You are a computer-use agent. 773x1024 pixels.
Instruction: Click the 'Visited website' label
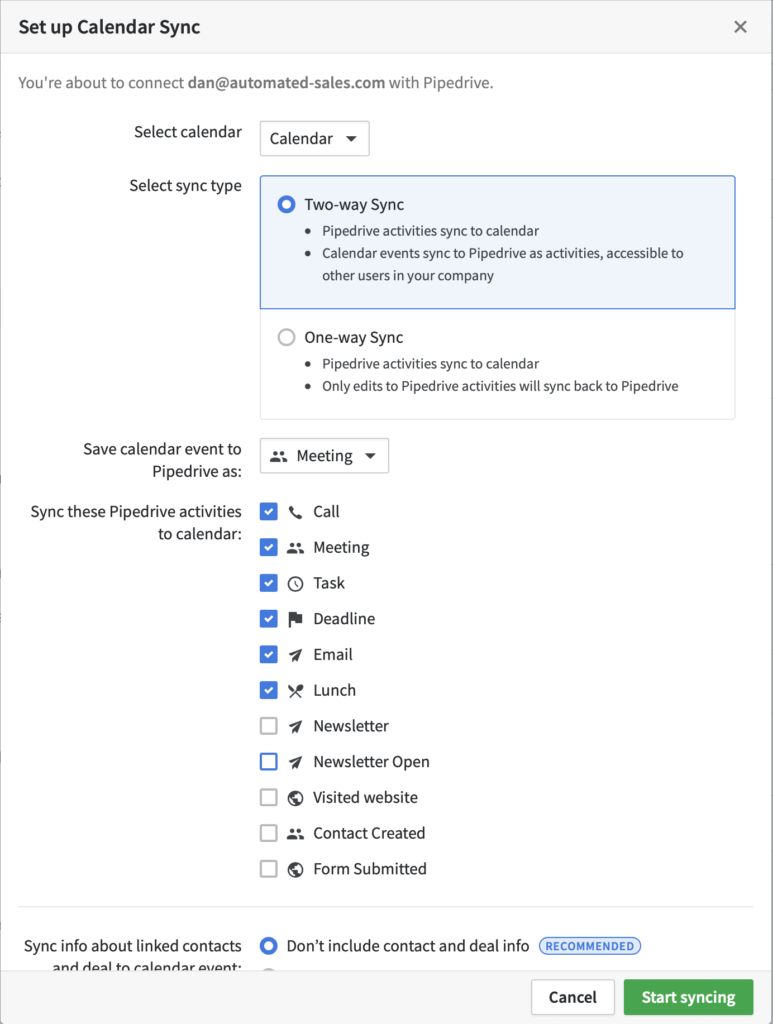point(365,797)
